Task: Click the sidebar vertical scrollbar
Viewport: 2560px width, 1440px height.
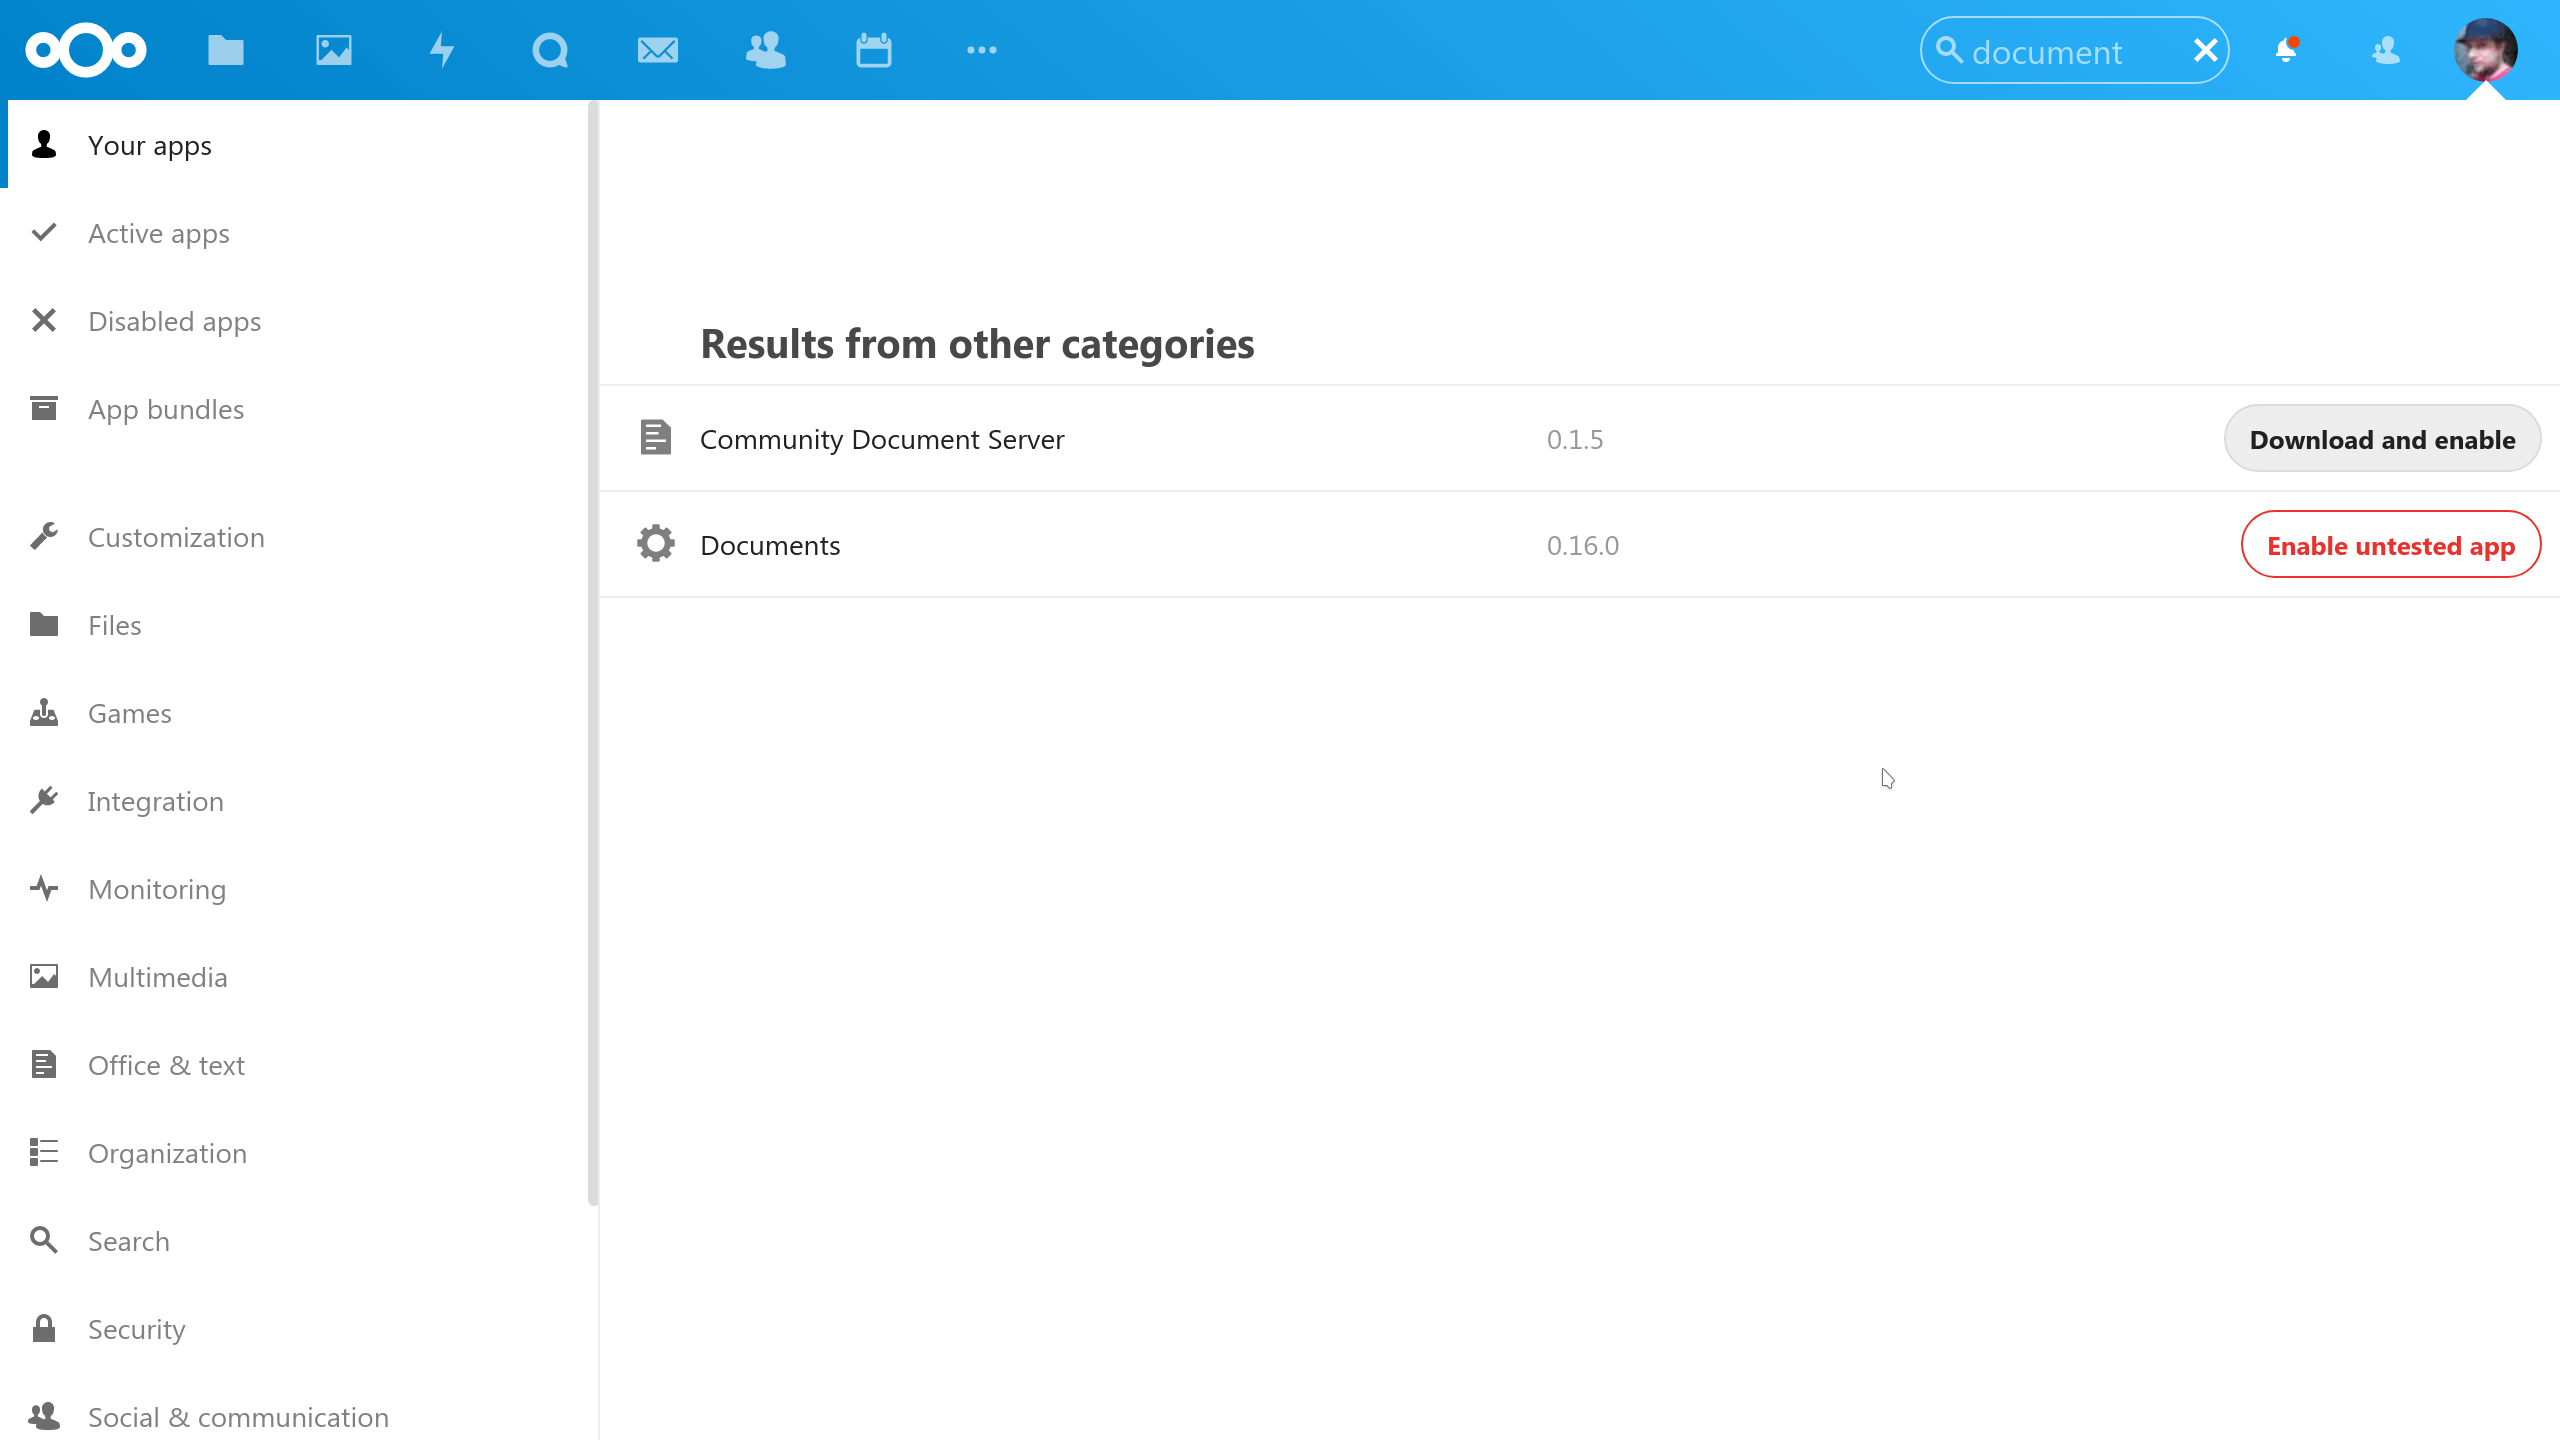Action: pos(593,653)
